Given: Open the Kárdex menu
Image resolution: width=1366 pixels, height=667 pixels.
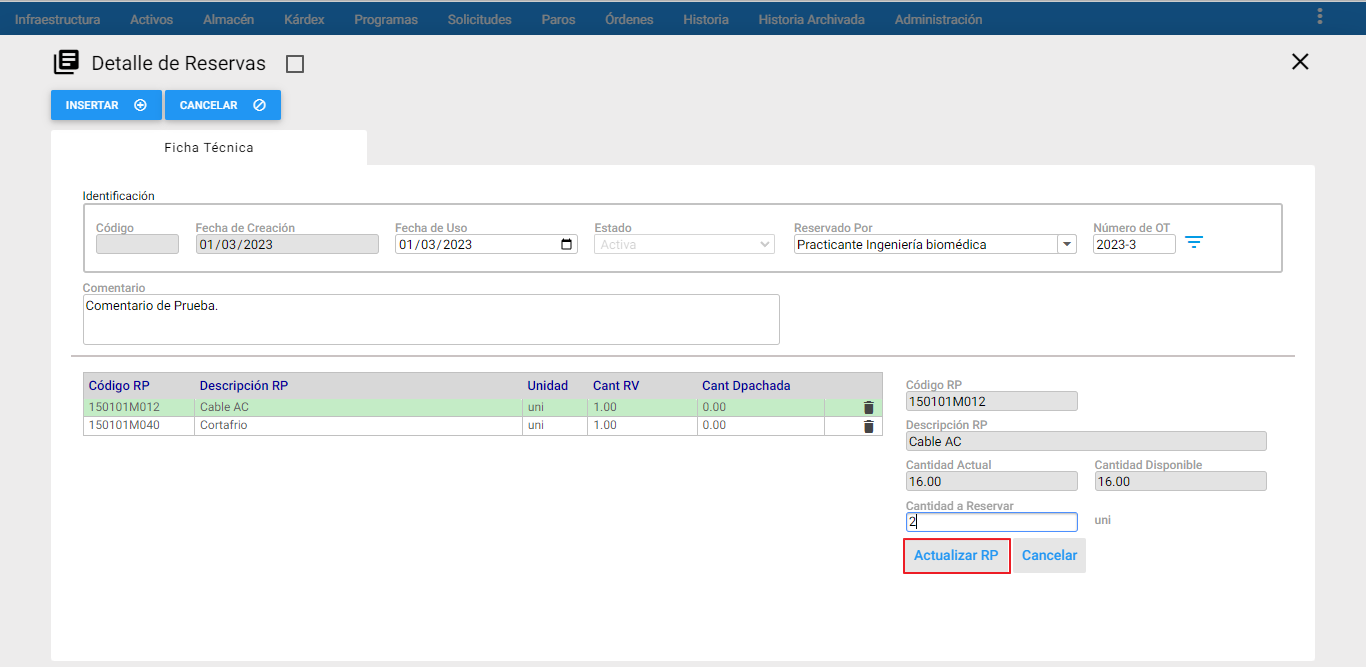Looking at the screenshot, I should (x=304, y=19).
